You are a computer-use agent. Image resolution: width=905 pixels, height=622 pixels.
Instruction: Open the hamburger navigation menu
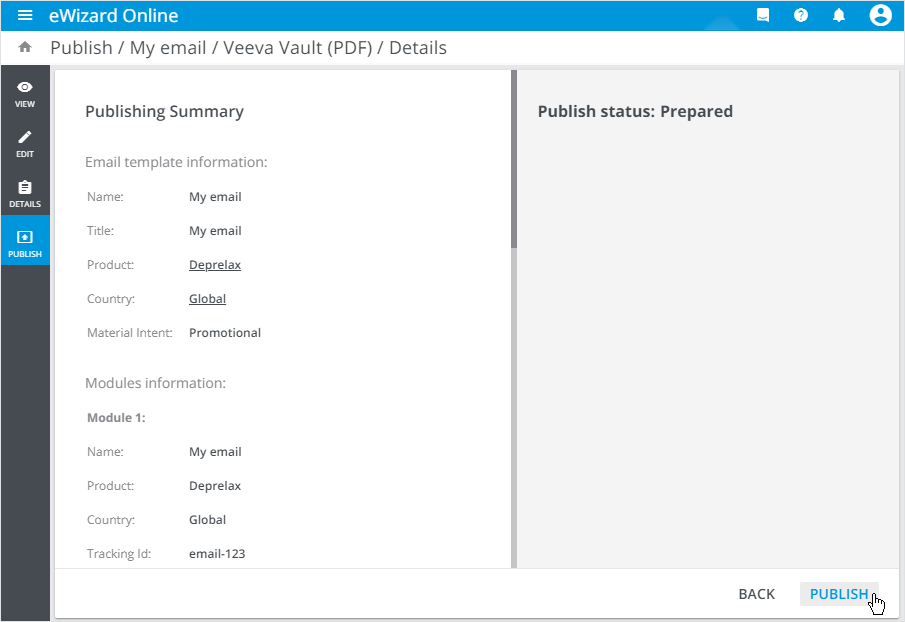pyautogui.click(x=25, y=16)
